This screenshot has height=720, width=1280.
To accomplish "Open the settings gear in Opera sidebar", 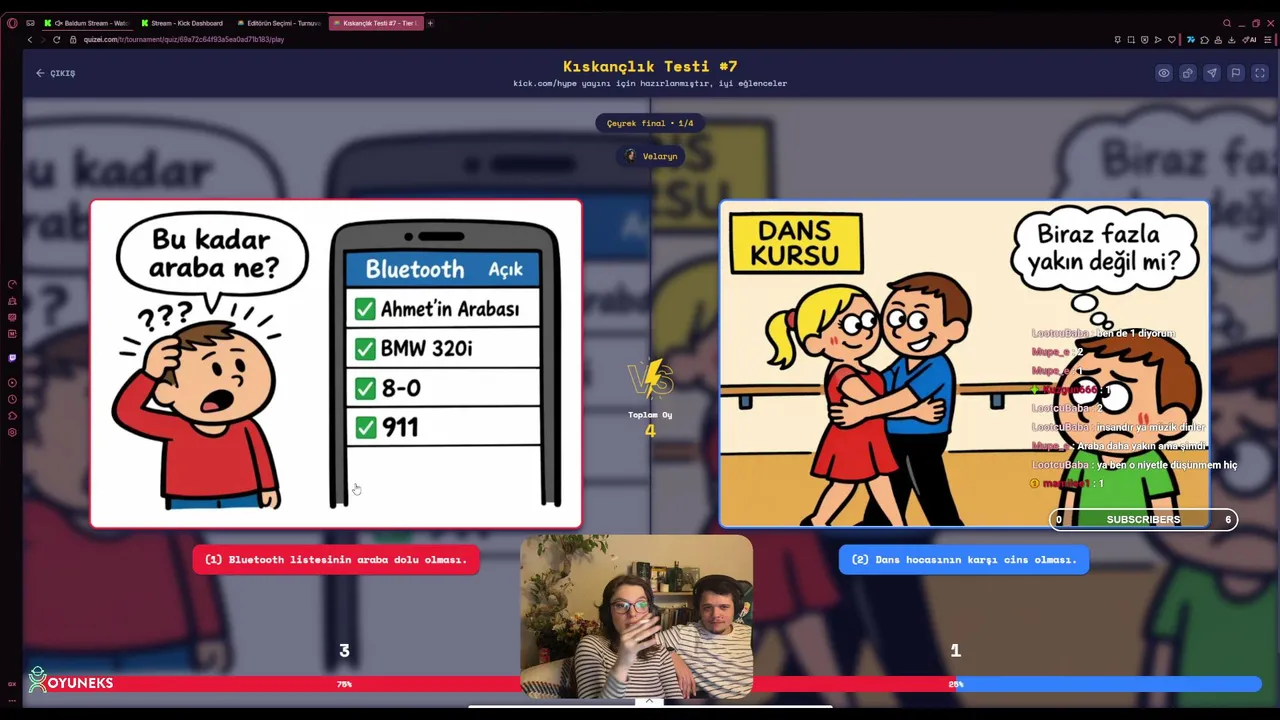I will coord(12,432).
